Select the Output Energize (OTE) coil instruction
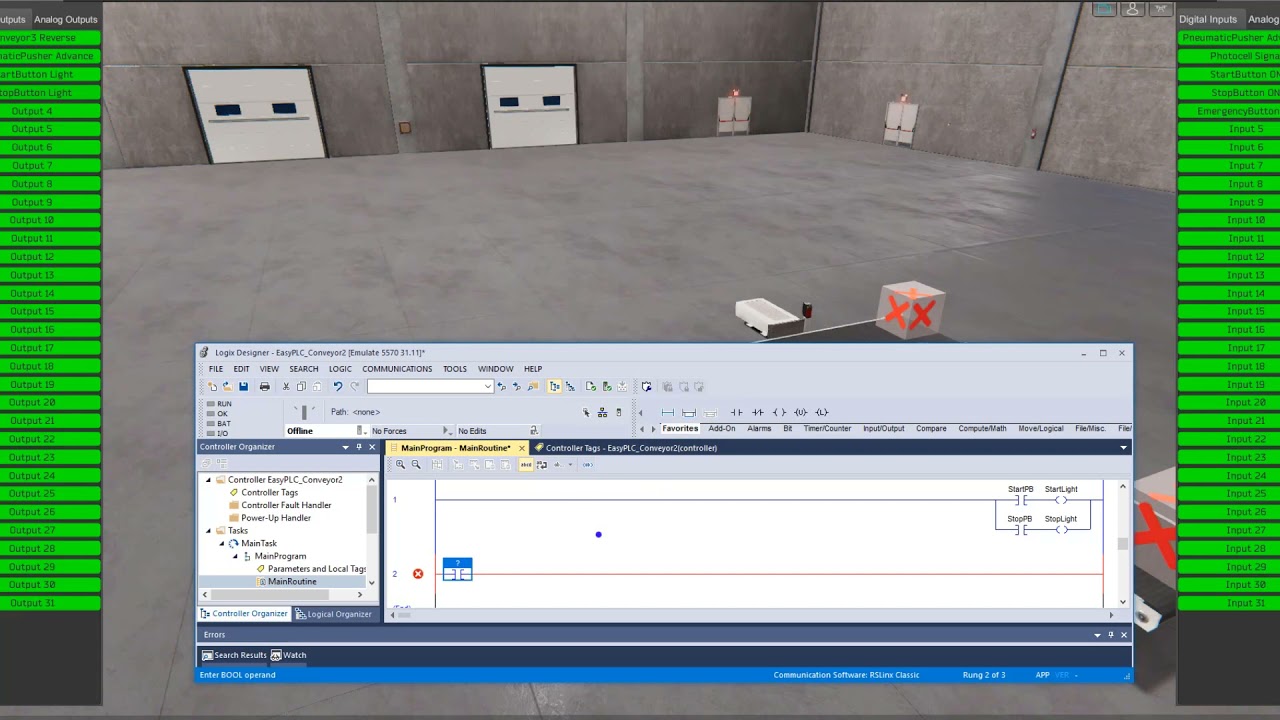 point(779,412)
